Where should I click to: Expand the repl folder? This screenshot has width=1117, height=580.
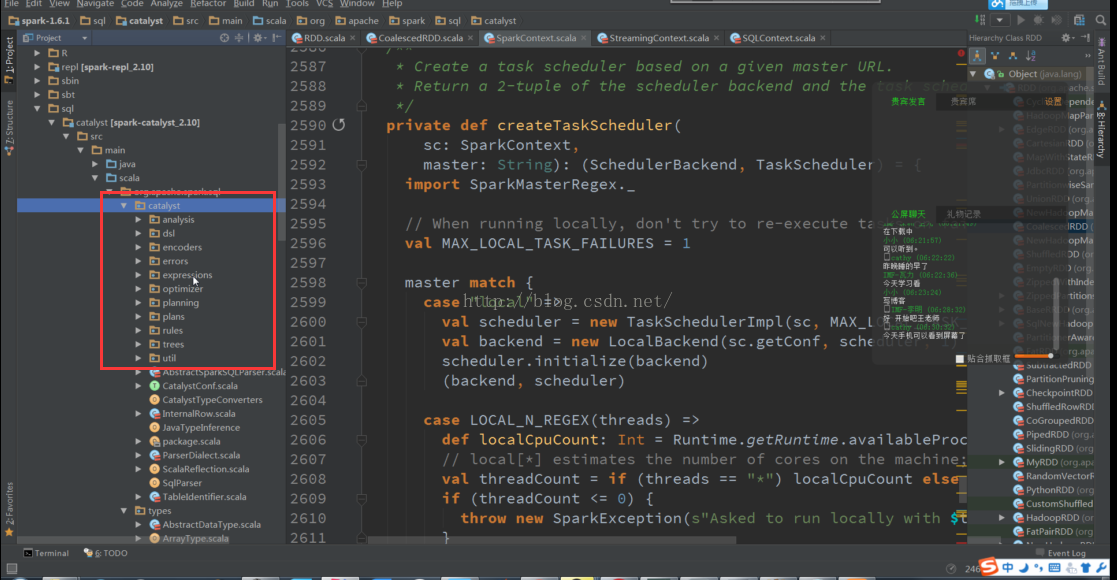[37, 66]
